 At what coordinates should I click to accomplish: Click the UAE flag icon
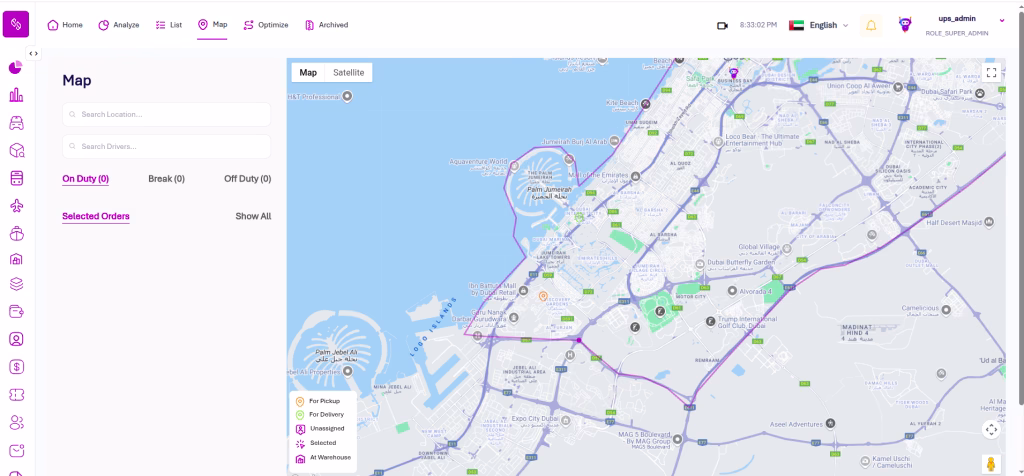point(796,25)
